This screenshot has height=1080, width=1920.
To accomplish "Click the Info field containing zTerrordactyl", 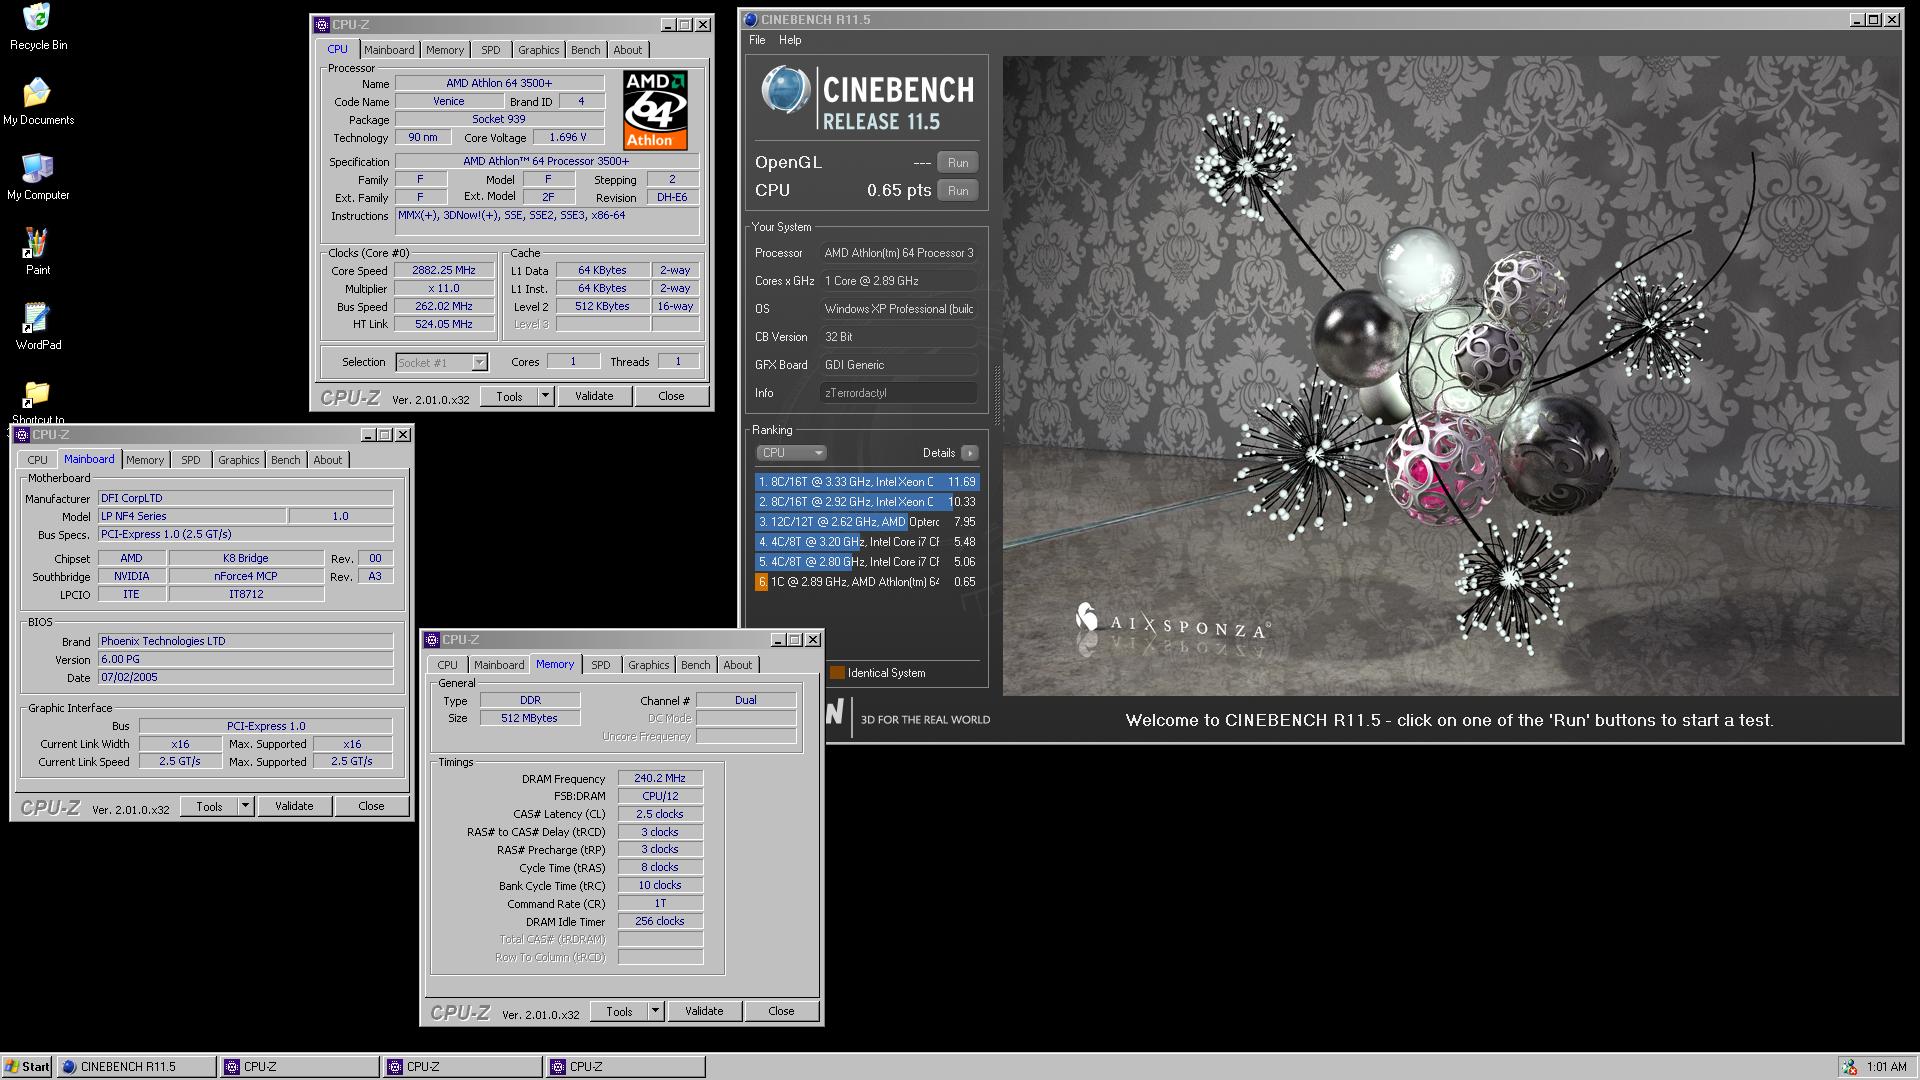I will (898, 393).
